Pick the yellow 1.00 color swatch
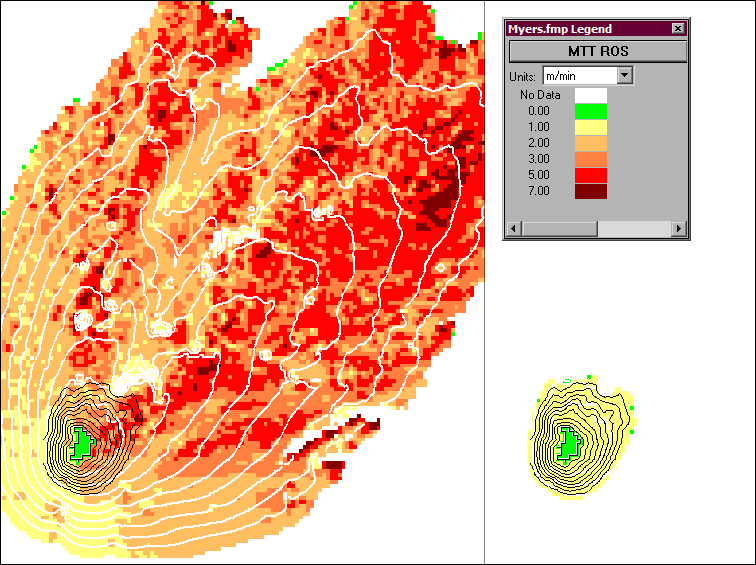This screenshot has height=565, width=756. pos(591,127)
